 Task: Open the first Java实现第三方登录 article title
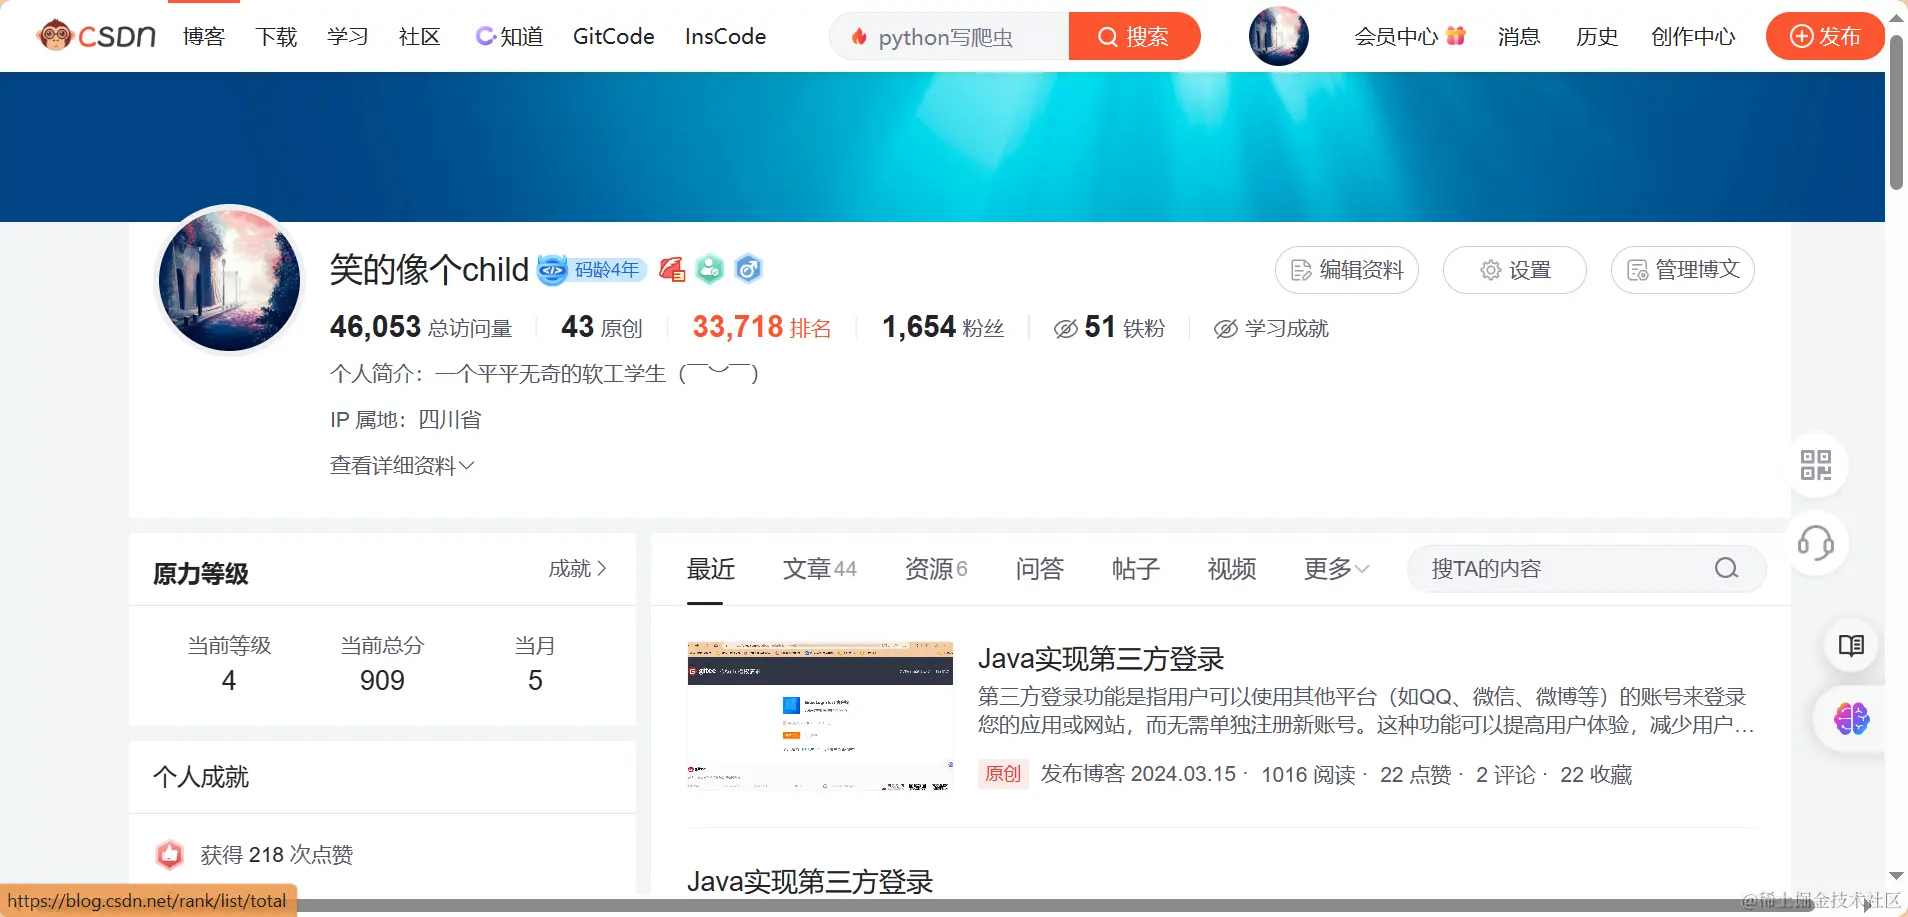(1101, 659)
